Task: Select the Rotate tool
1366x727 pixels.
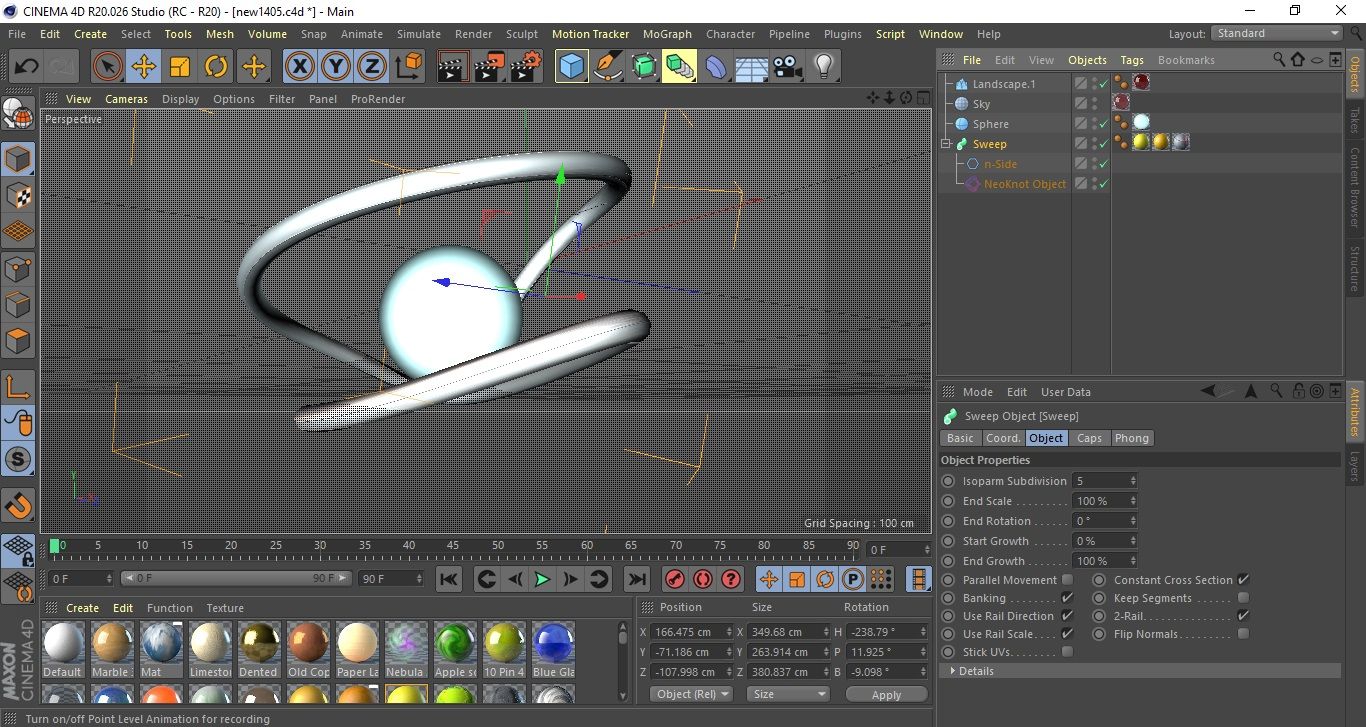Action: click(216, 67)
